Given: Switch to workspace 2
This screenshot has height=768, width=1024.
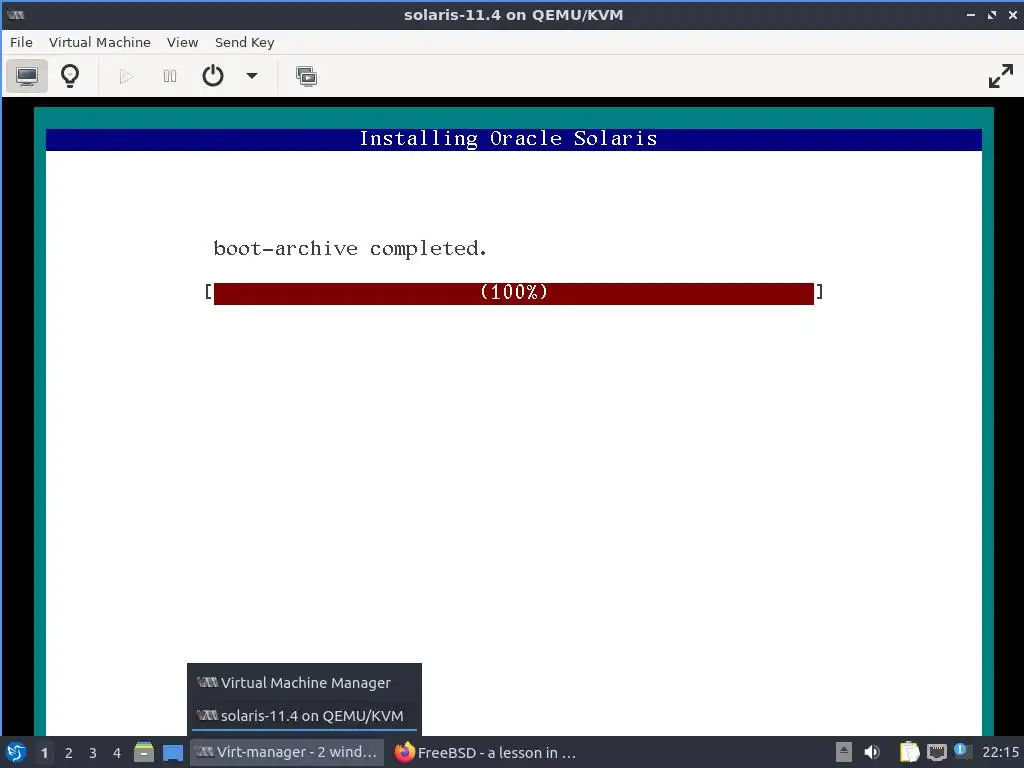Looking at the screenshot, I should coord(69,753).
